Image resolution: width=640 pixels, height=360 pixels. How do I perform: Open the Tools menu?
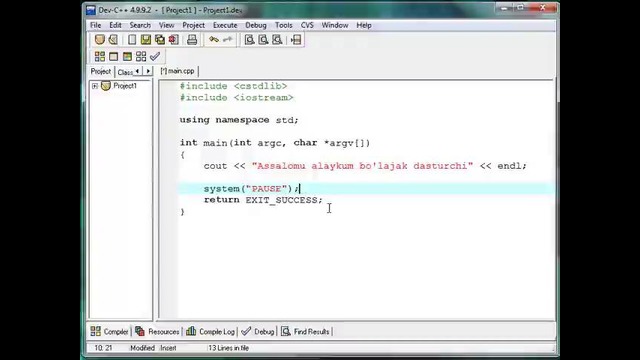(x=284, y=25)
